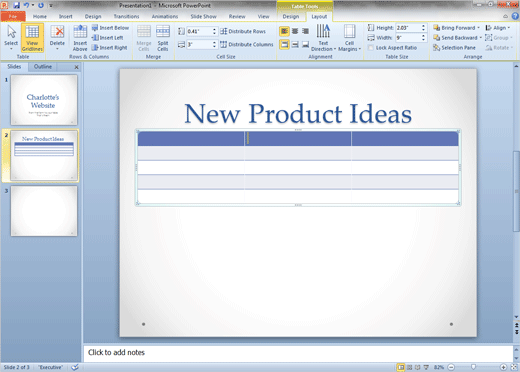Switch to the Outline pane tab
This screenshot has width=520, height=372.
click(x=43, y=67)
